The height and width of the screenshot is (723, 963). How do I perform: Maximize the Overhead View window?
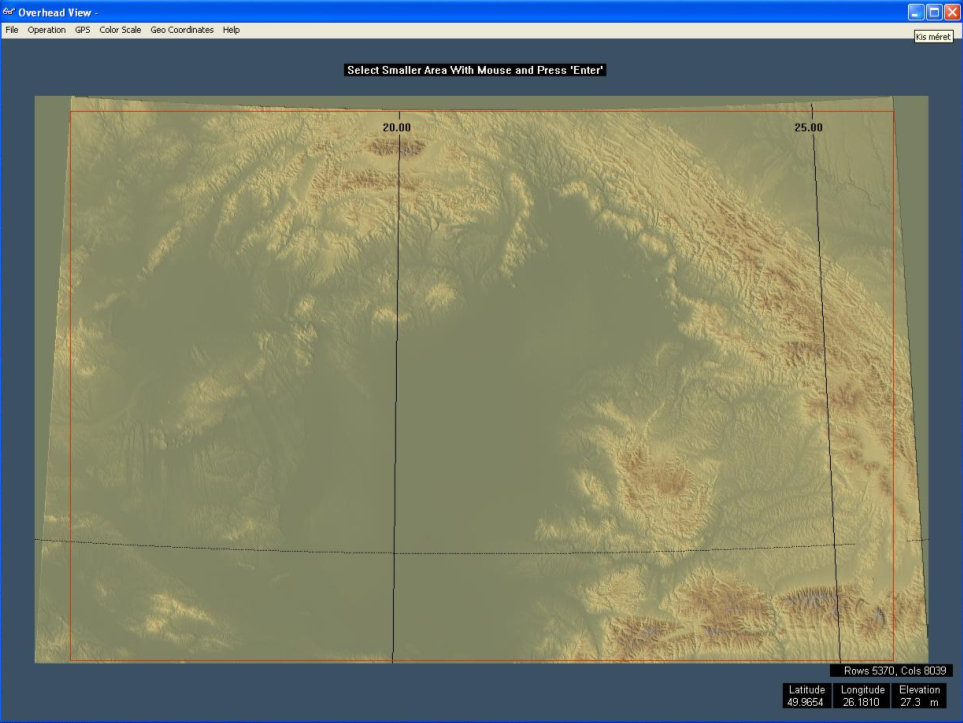pos(934,12)
